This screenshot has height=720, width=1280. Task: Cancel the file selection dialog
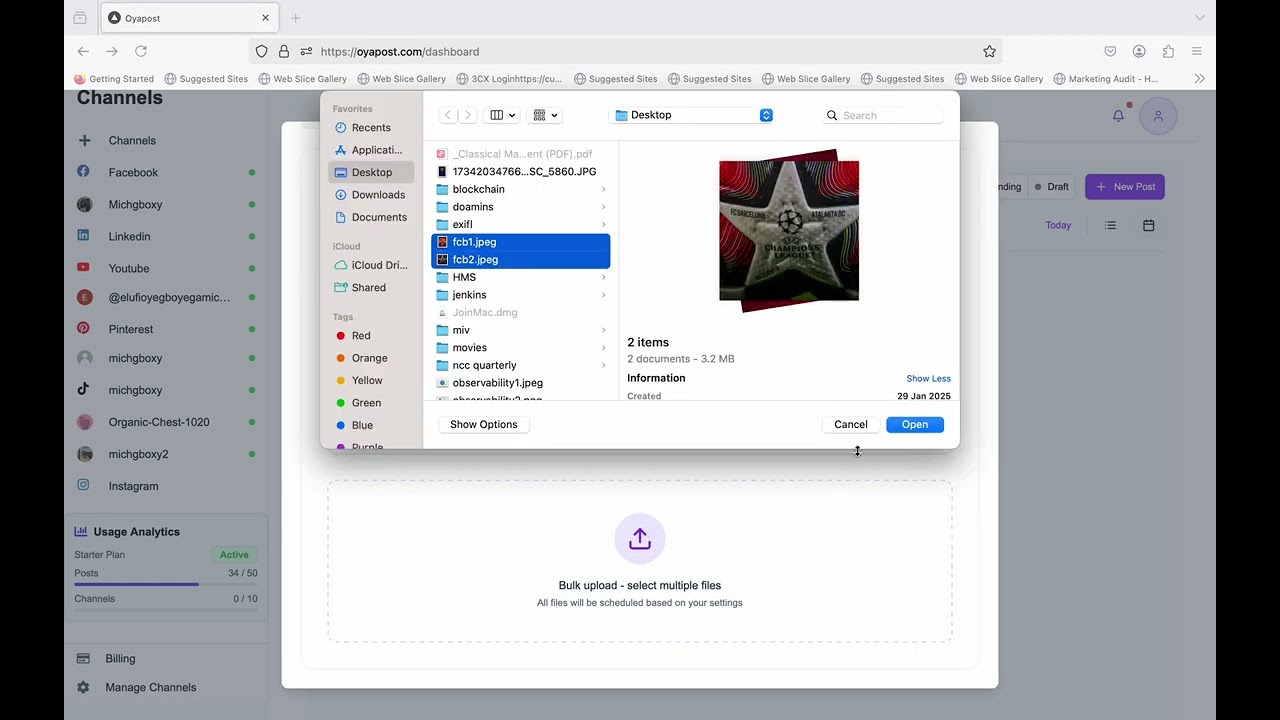click(x=851, y=425)
